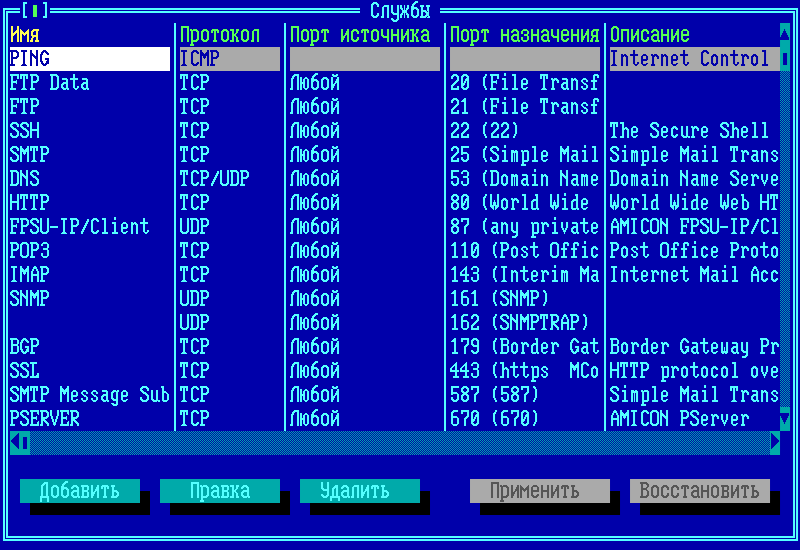The width and height of the screenshot is (800, 550).
Task: Click the window close marker in title bar
Action: click(x=35, y=11)
